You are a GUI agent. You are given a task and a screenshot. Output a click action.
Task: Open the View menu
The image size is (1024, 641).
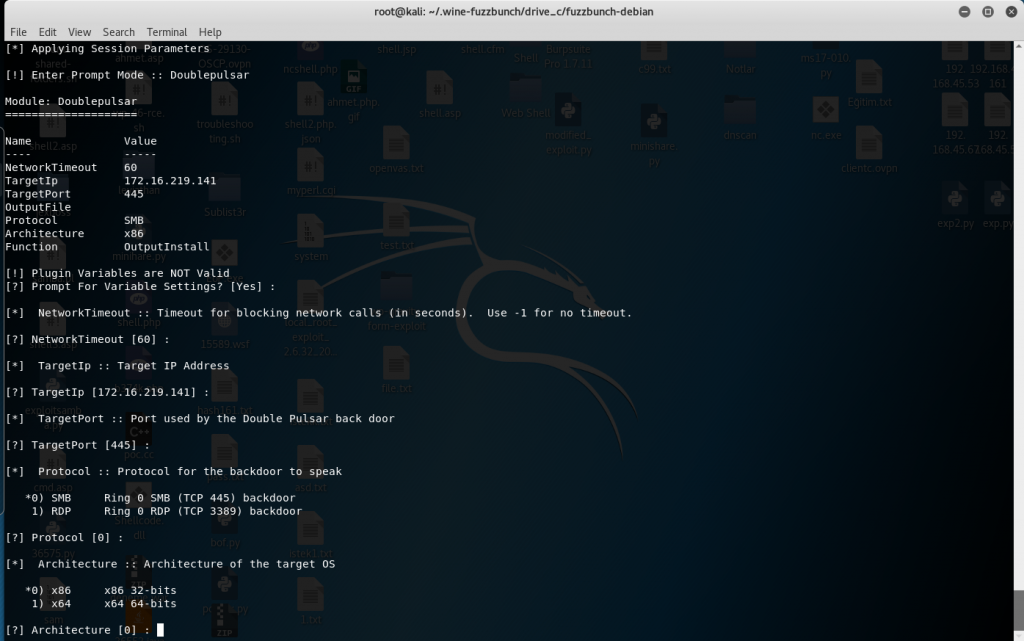point(79,32)
